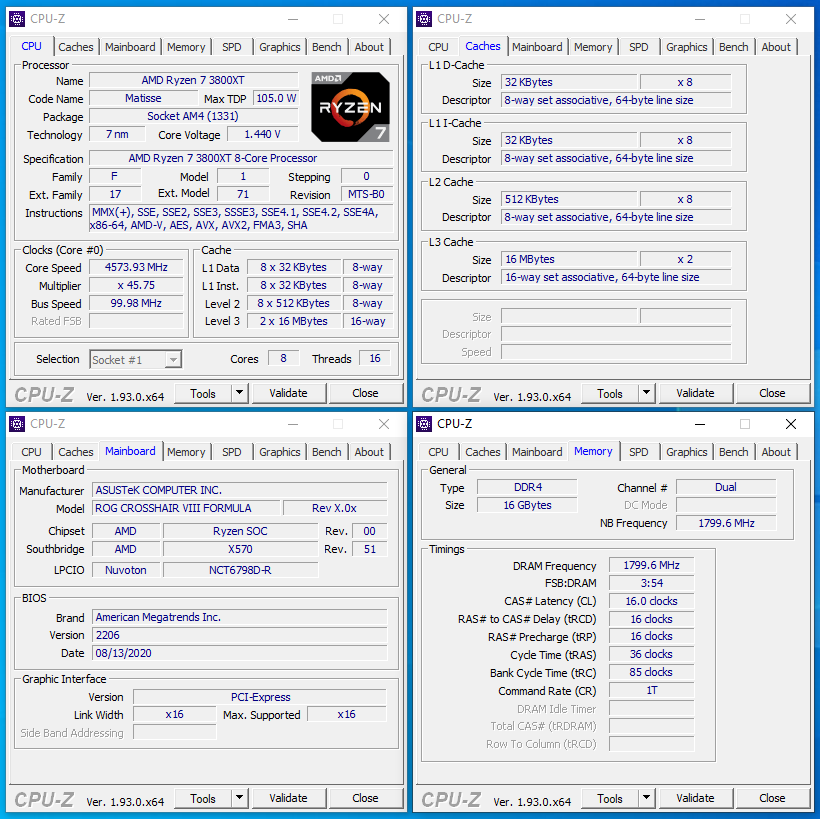The width and height of the screenshot is (820, 819).
Task: Click CPU-Z app icon in Mainboard window title bar
Action: [17, 424]
